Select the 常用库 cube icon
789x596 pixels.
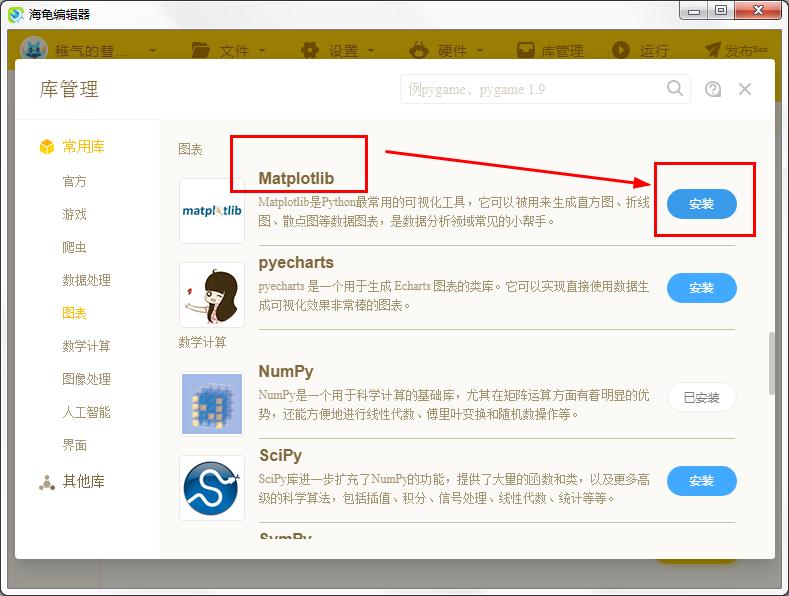click(47, 146)
